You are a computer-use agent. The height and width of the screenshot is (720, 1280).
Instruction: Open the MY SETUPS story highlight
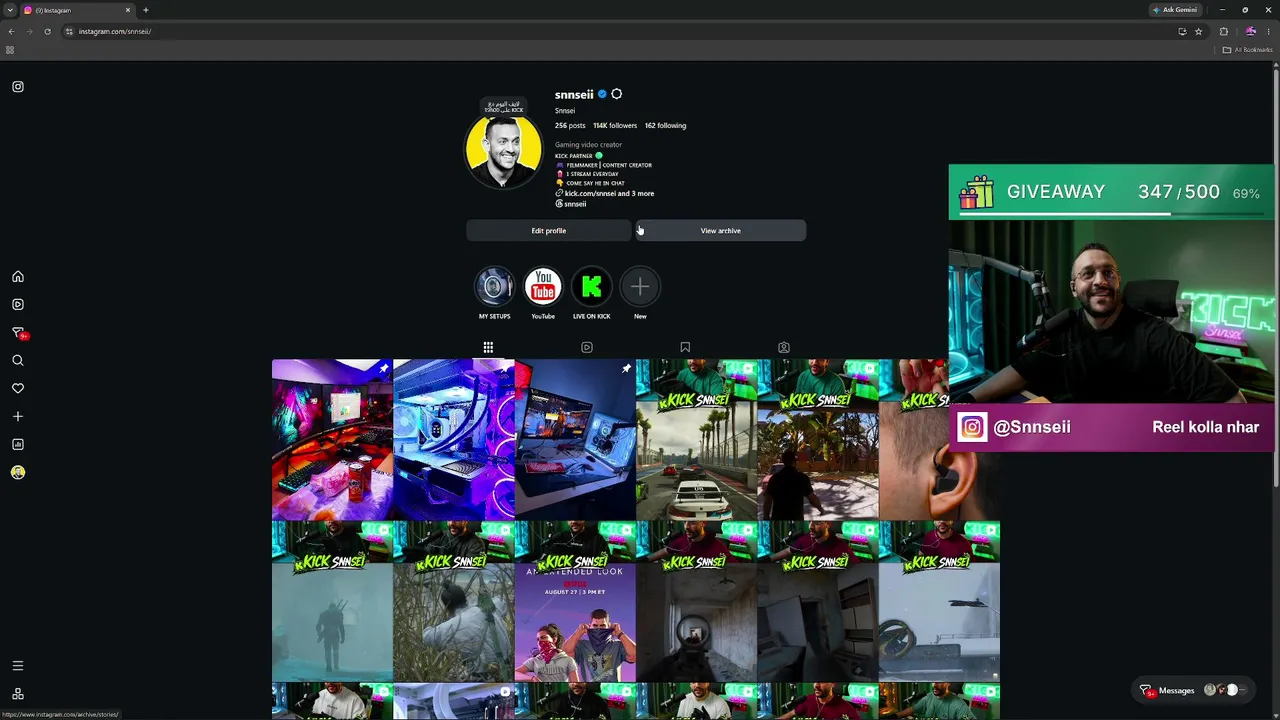coord(494,287)
